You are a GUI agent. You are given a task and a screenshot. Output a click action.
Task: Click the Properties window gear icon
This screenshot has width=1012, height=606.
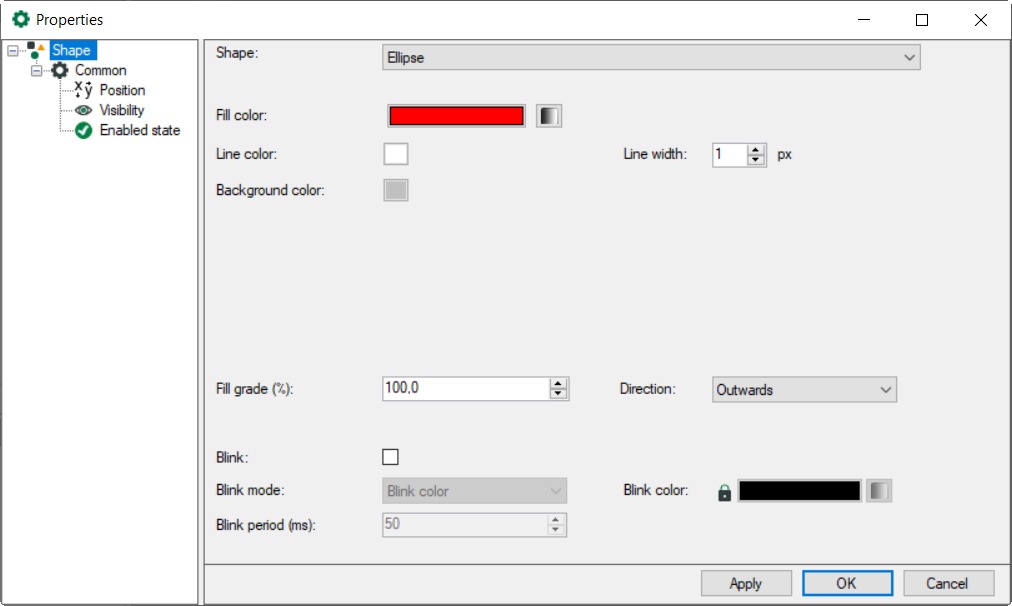(21, 19)
